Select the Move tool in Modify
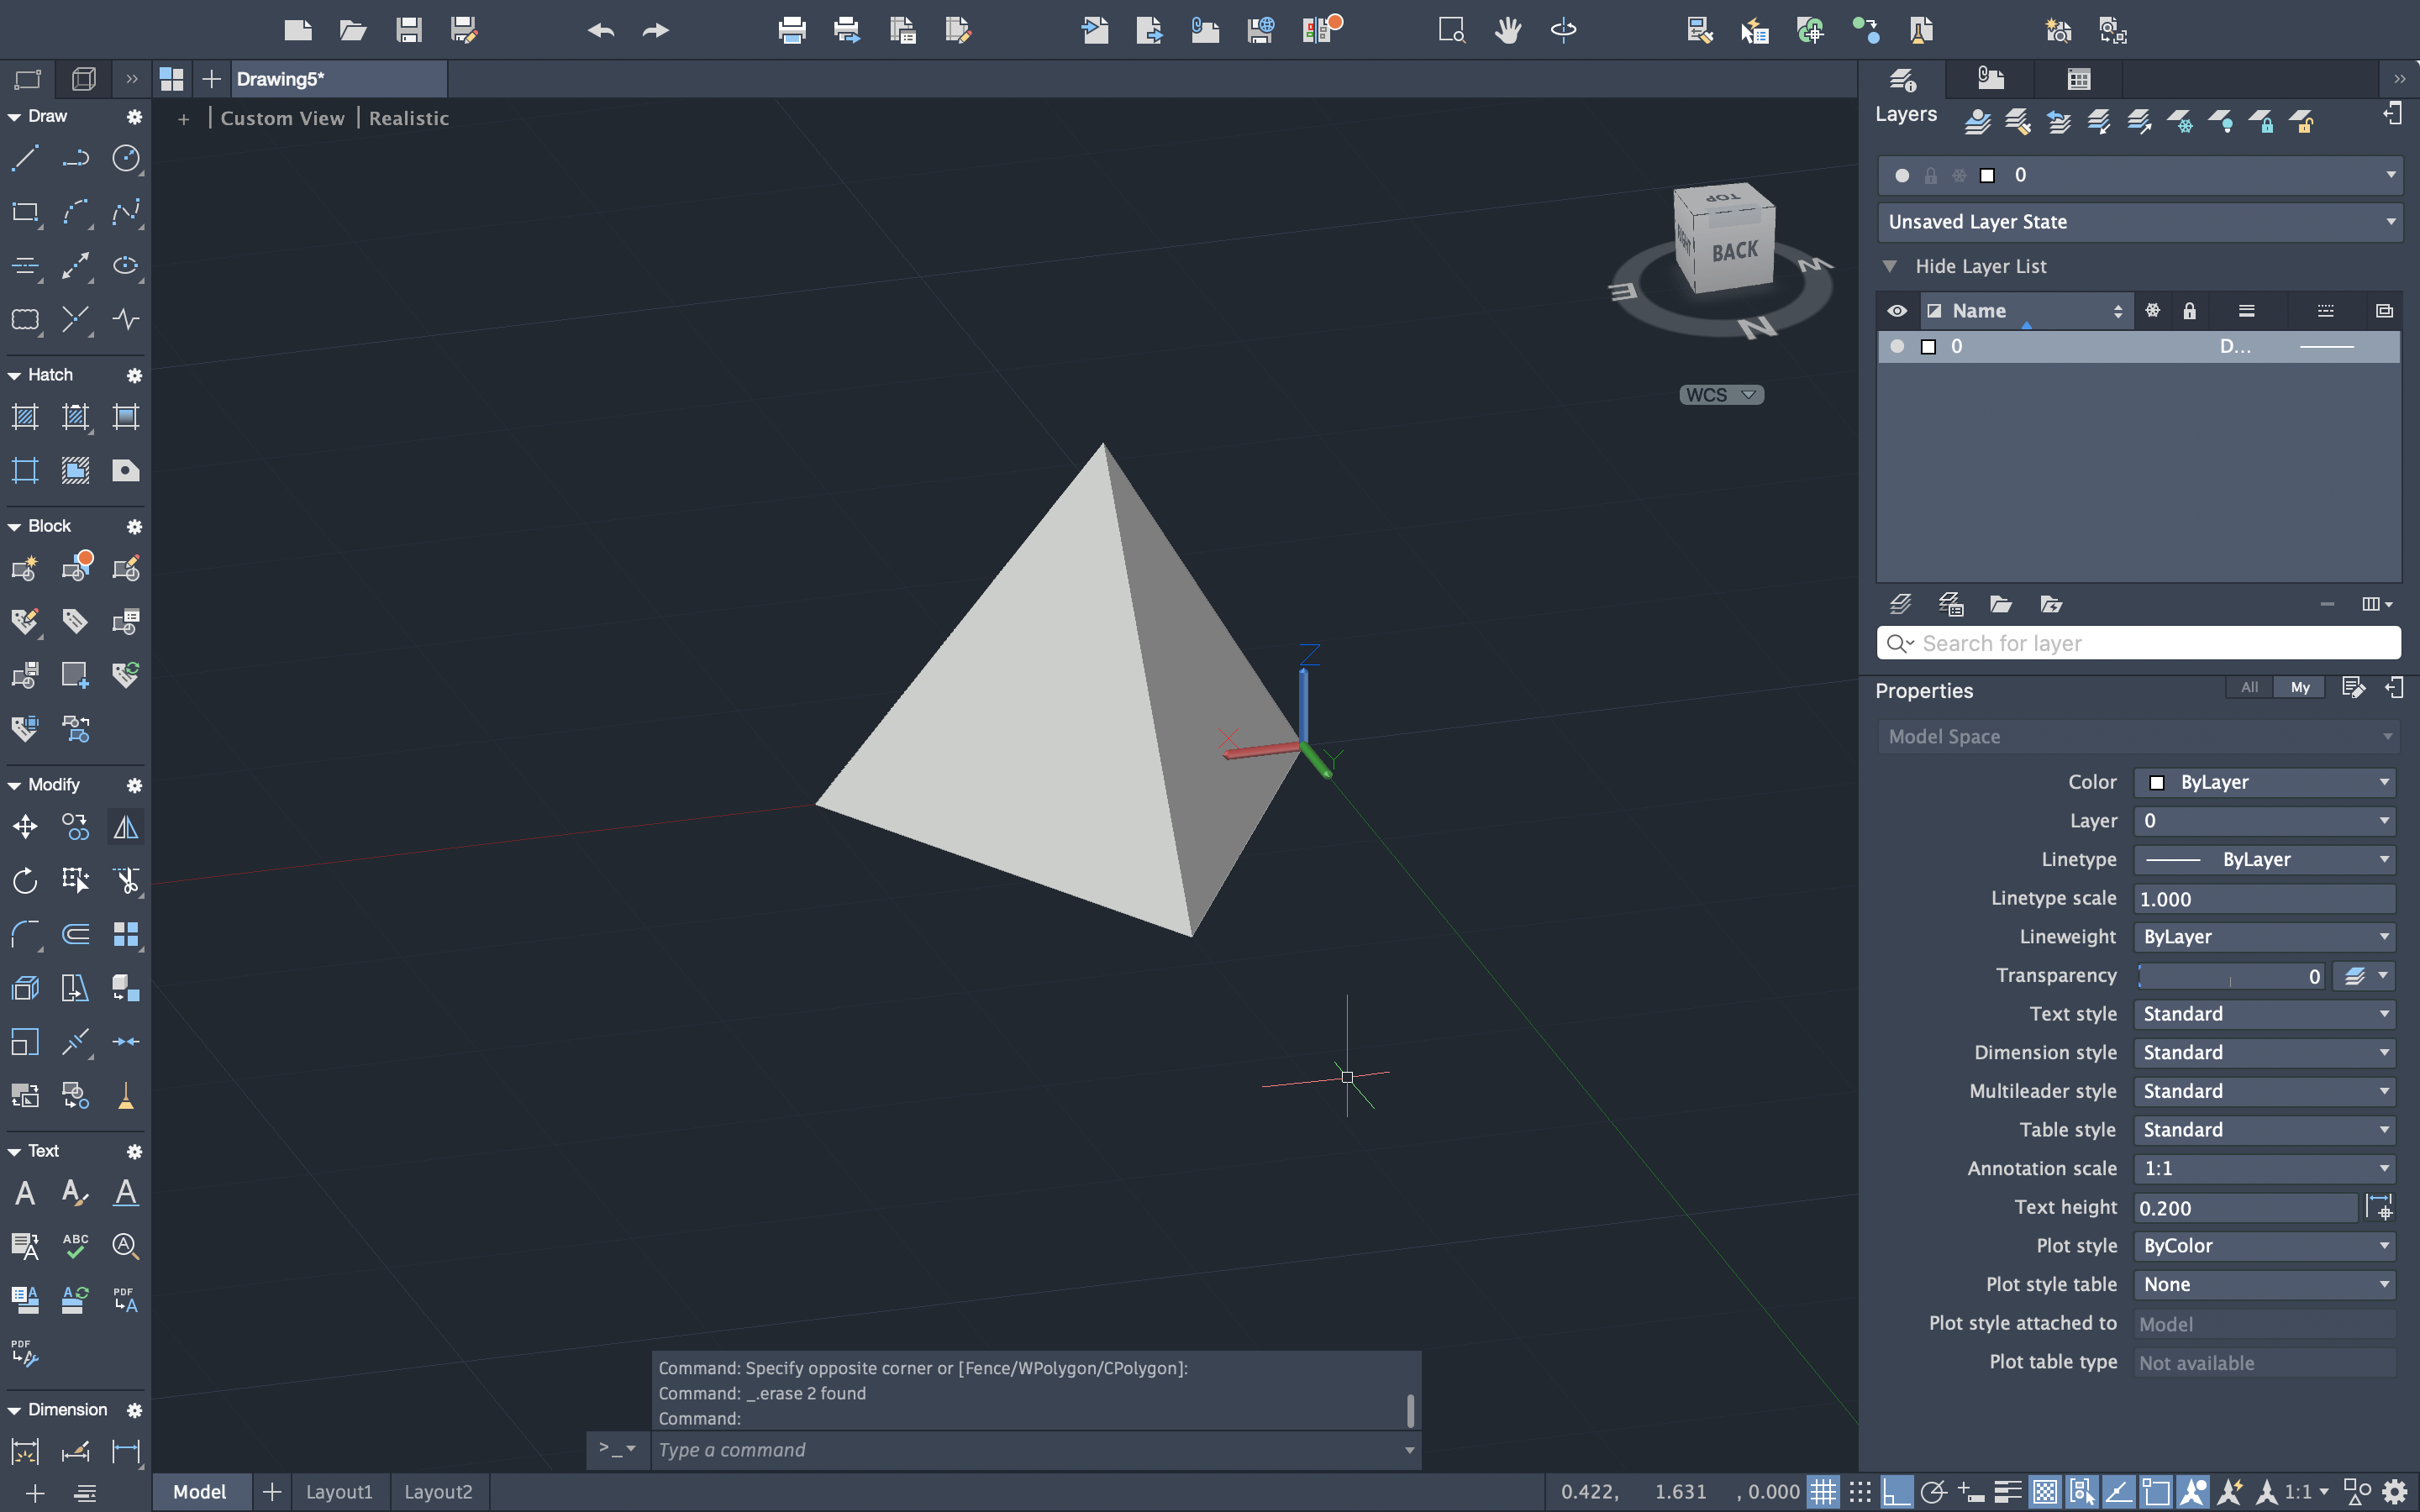This screenshot has width=2420, height=1512. pyautogui.click(x=25, y=827)
